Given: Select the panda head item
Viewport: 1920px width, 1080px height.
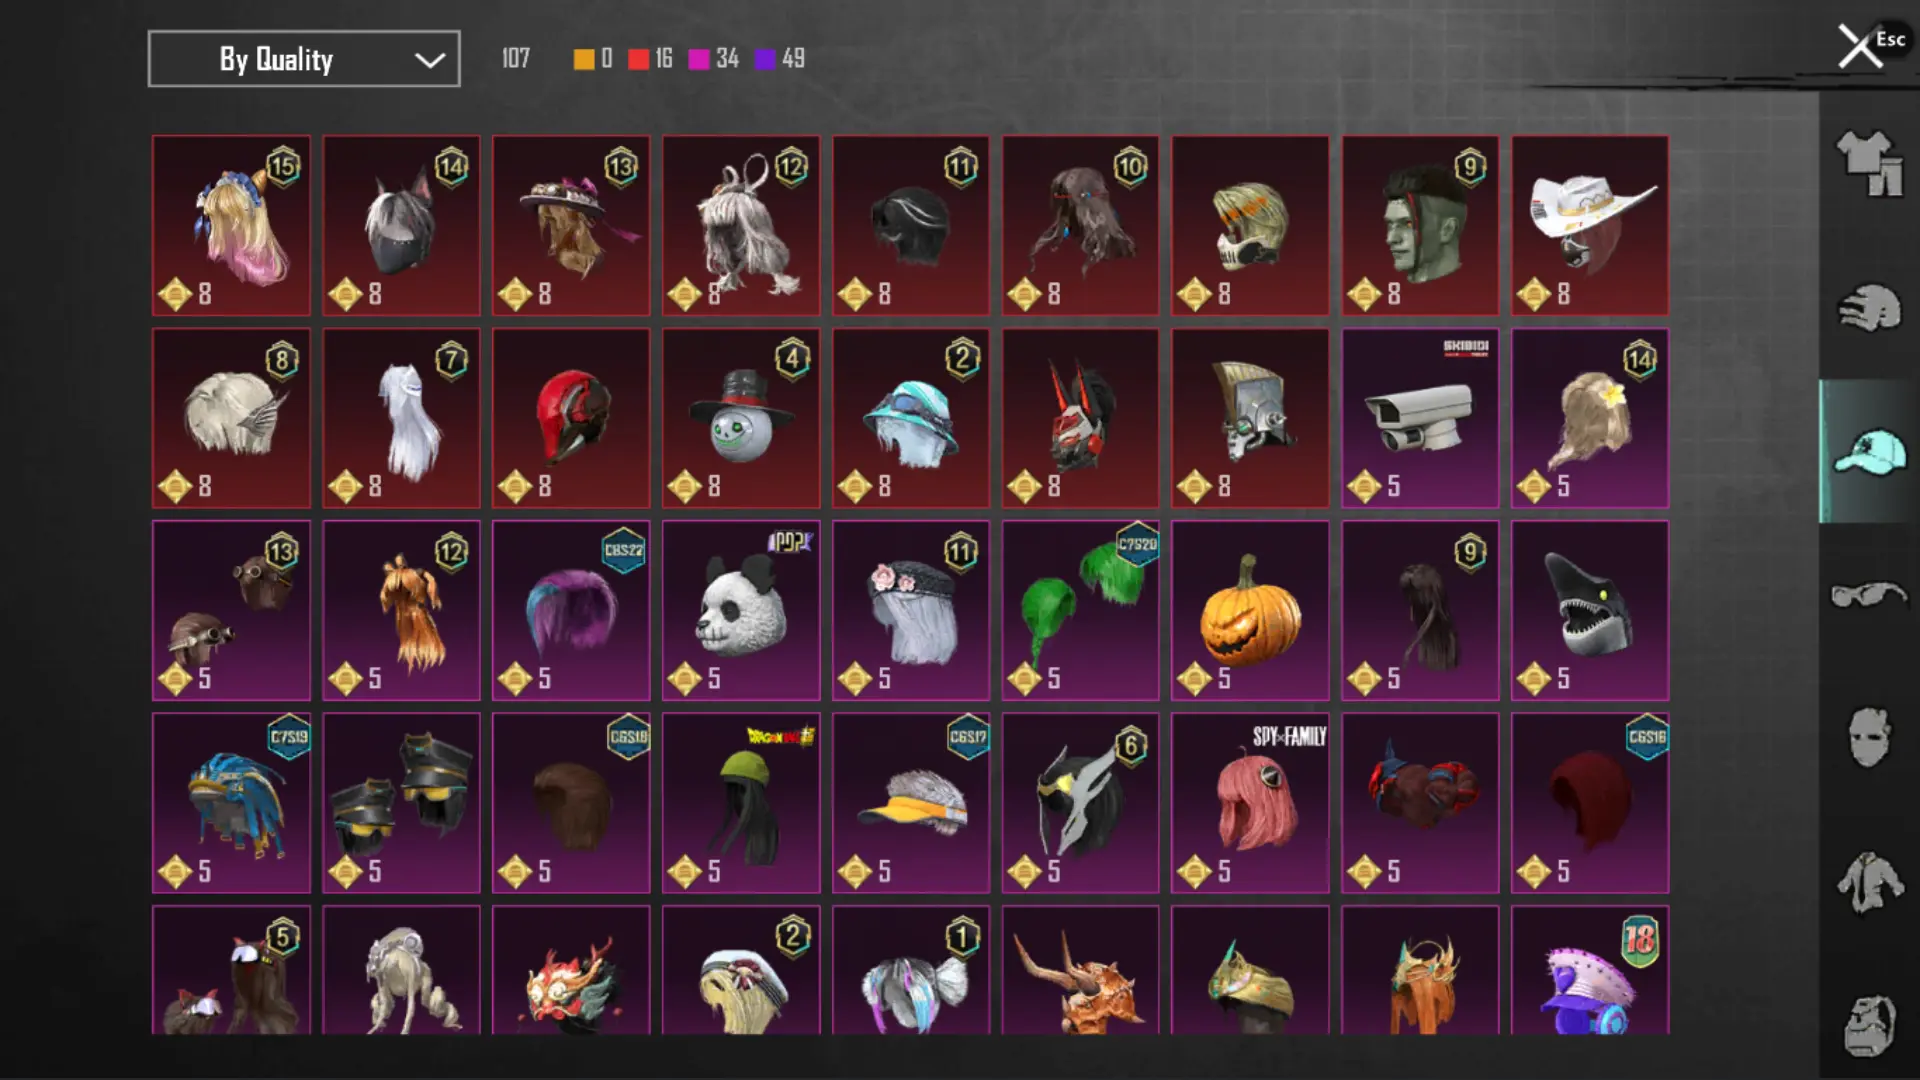Looking at the screenshot, I should point(741,610).
